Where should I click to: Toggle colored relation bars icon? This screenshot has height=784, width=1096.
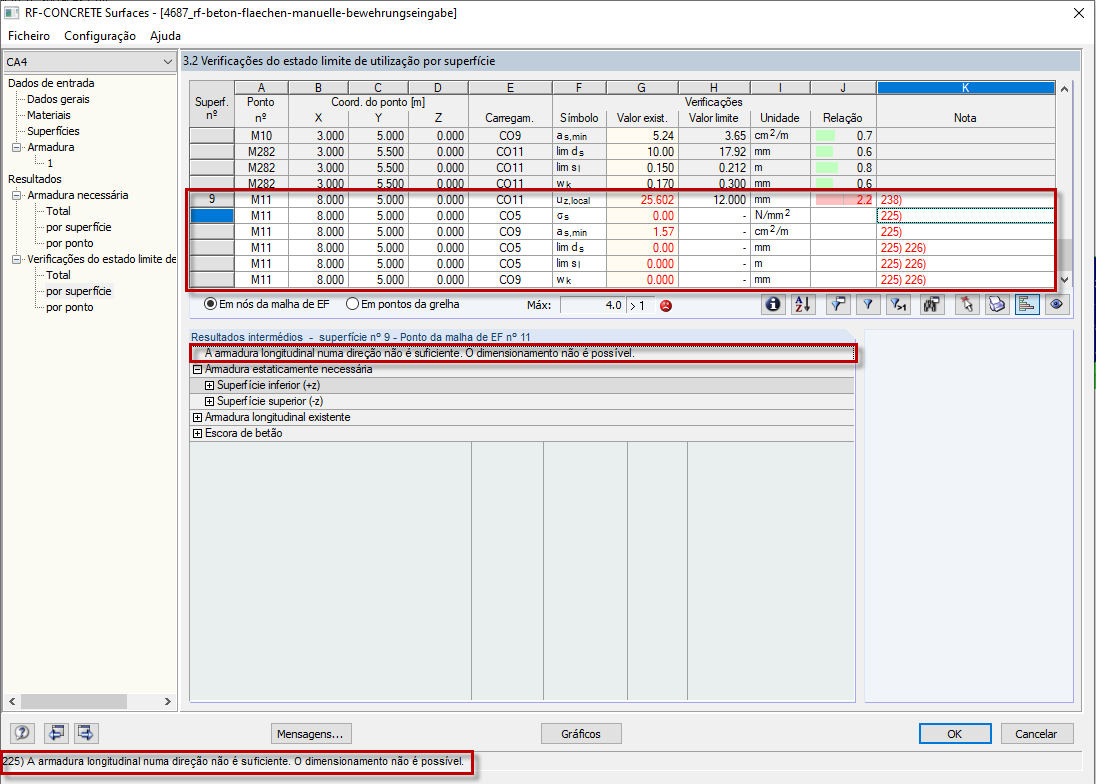coord(1027,305)
